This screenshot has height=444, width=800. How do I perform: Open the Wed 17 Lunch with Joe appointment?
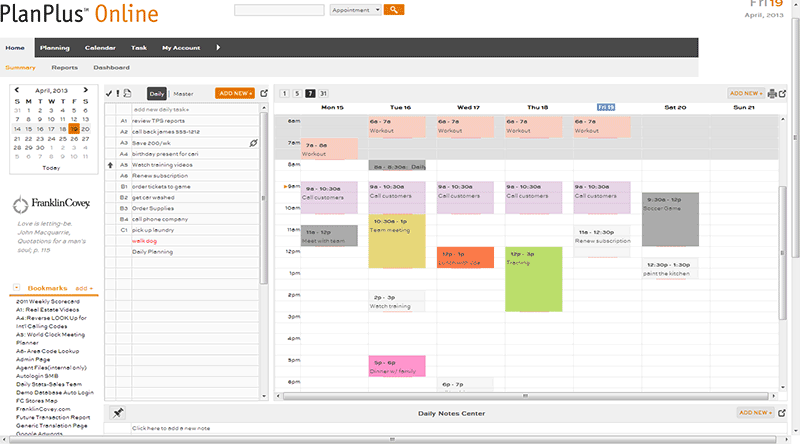465,257
